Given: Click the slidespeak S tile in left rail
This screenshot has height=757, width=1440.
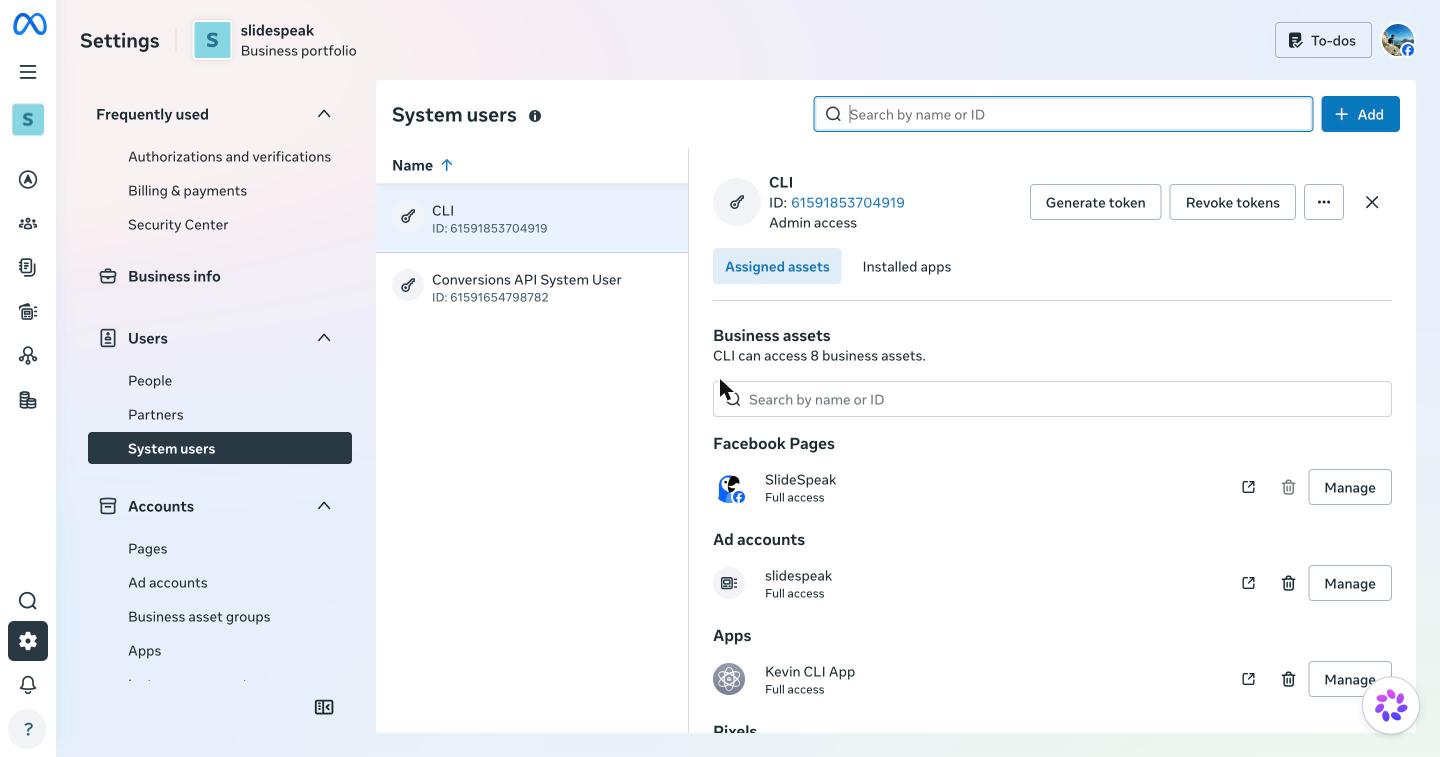Looking at the screenshot, I should (x=28, y=119).
